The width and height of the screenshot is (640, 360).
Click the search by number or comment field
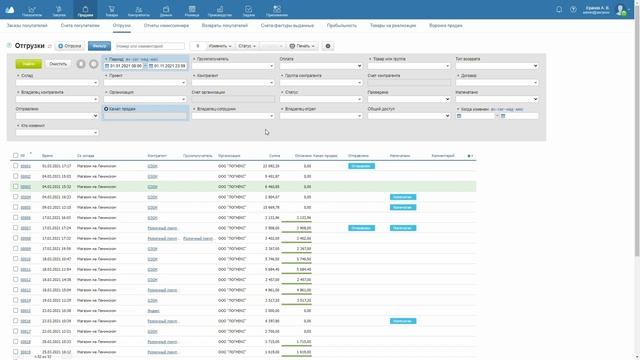150,46
